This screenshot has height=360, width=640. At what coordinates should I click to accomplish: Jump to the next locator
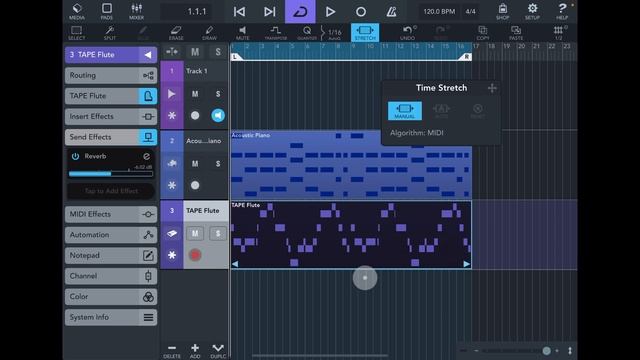point(269,12)
